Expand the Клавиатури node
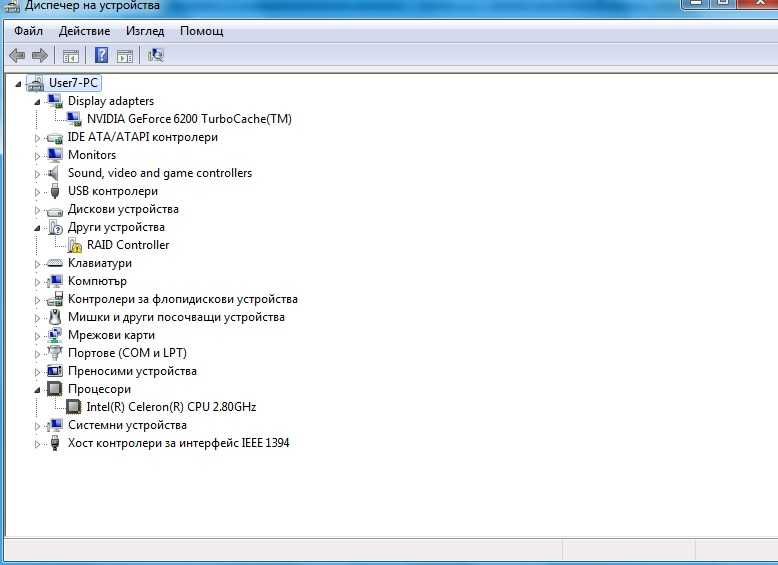The image size is (778, 565). point(37,264)
